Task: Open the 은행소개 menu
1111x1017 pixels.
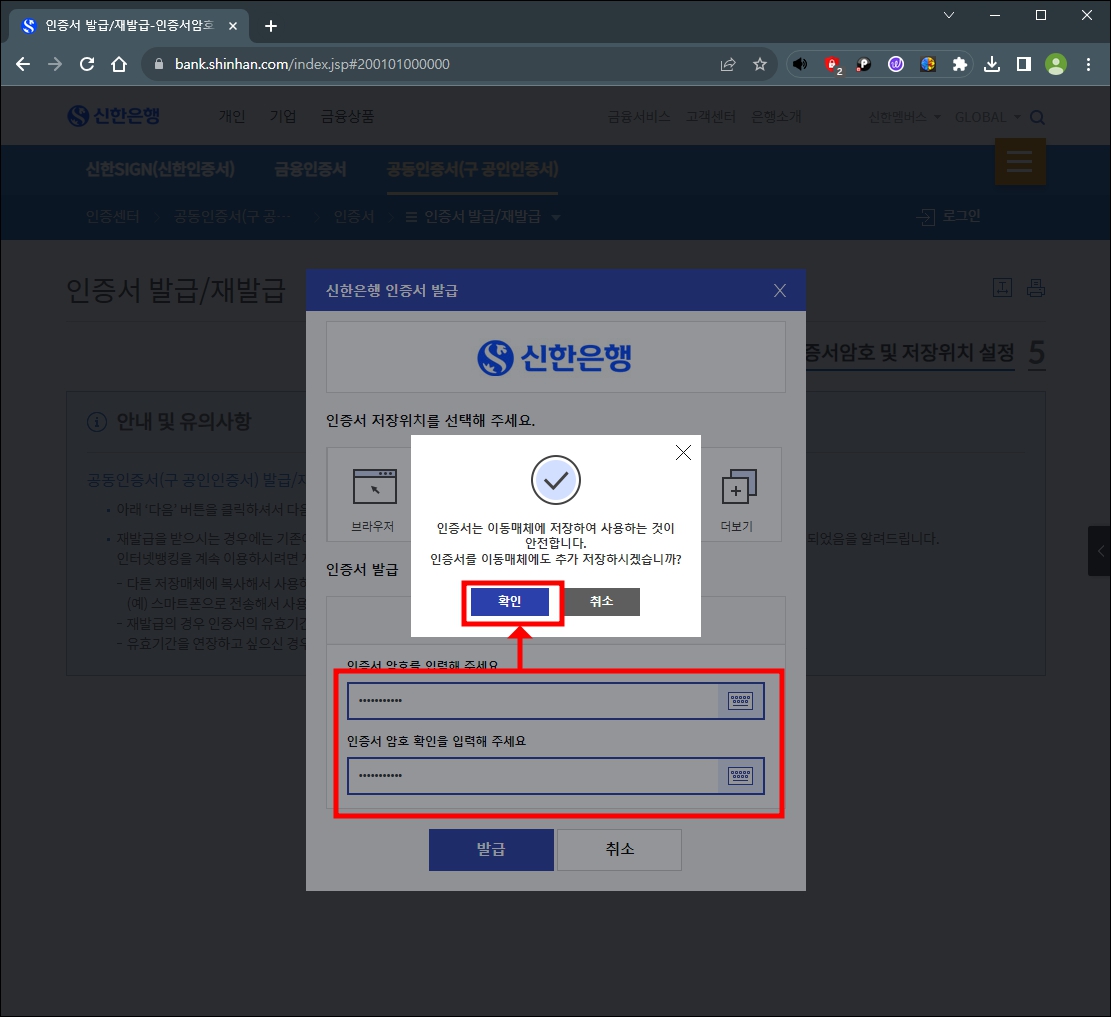Action: [x=776, y=116]
